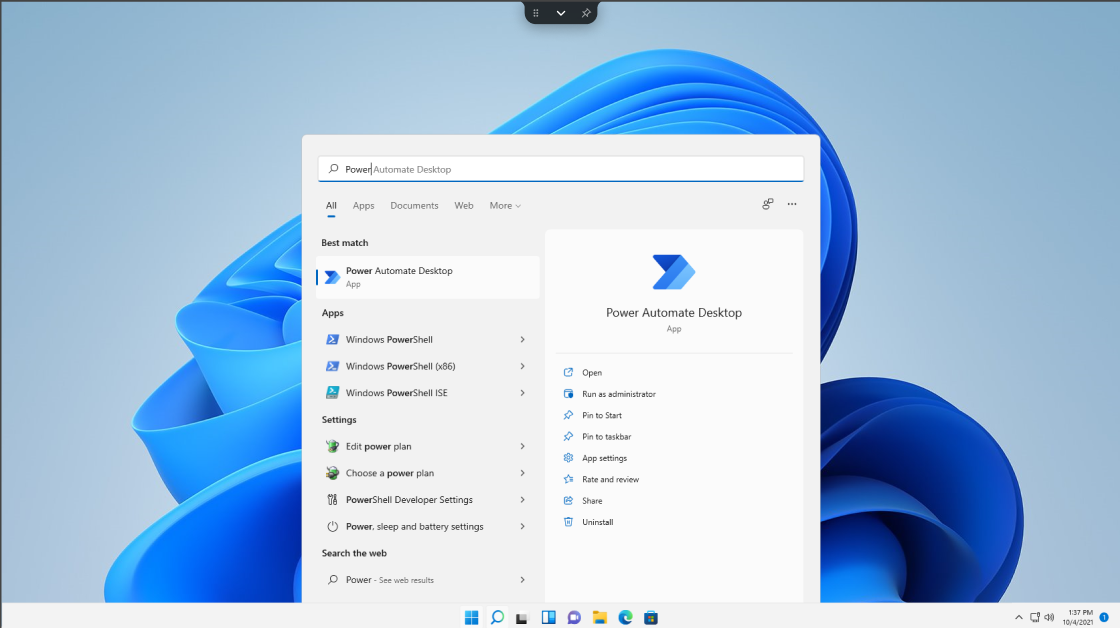Image resolution: width=1120 pixels, height=628 pixels.
Task: Click the Windows Start button
Action: (471, 617)
